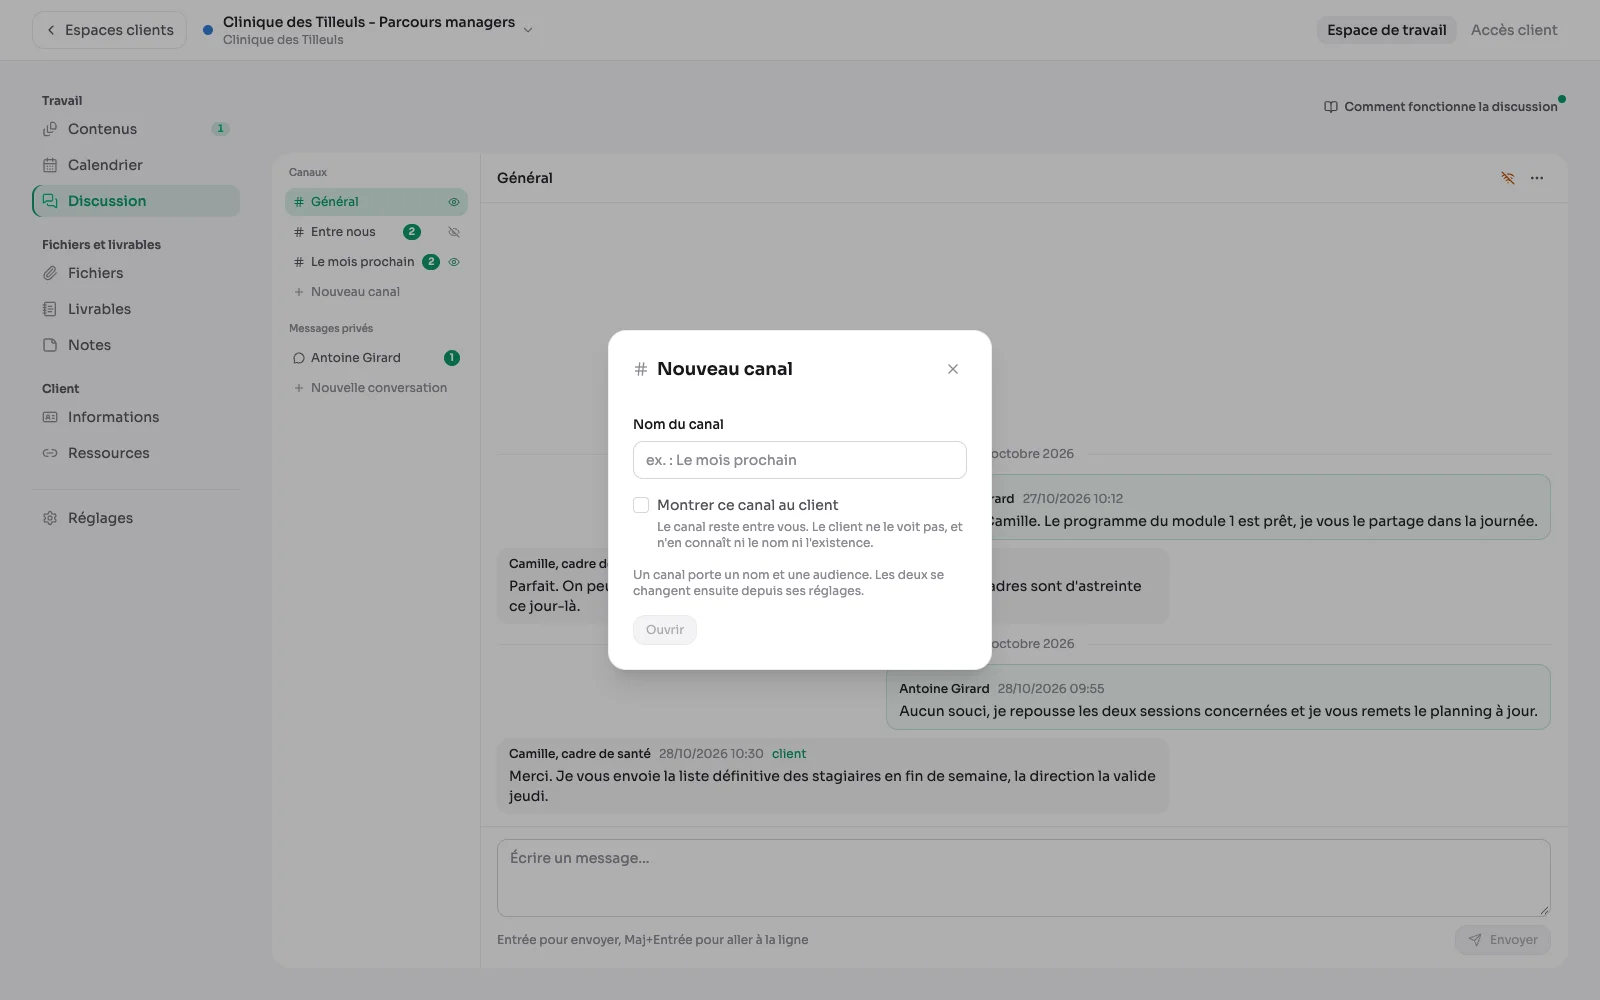Select the Discussion icon in the sidebar
This screenshot has height=1000, width=1600.
50,201
